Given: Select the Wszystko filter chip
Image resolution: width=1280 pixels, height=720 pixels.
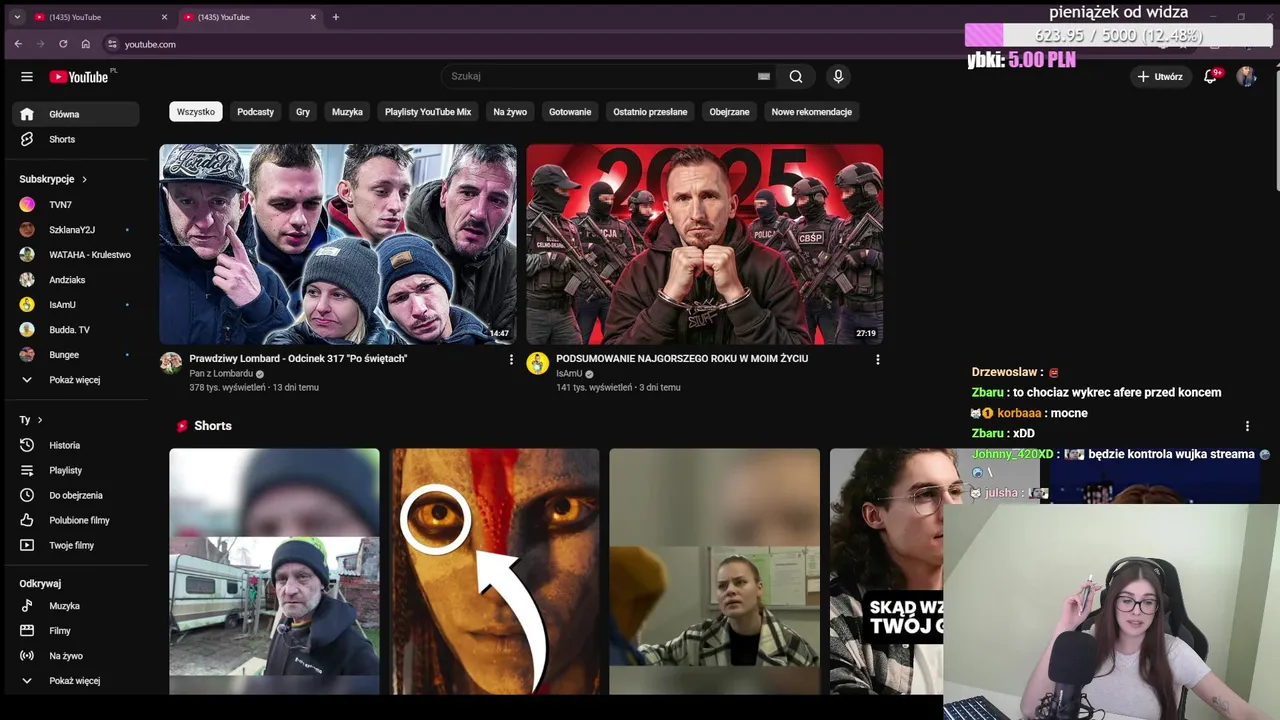Looking at the screenshot, I should (196, 112).
